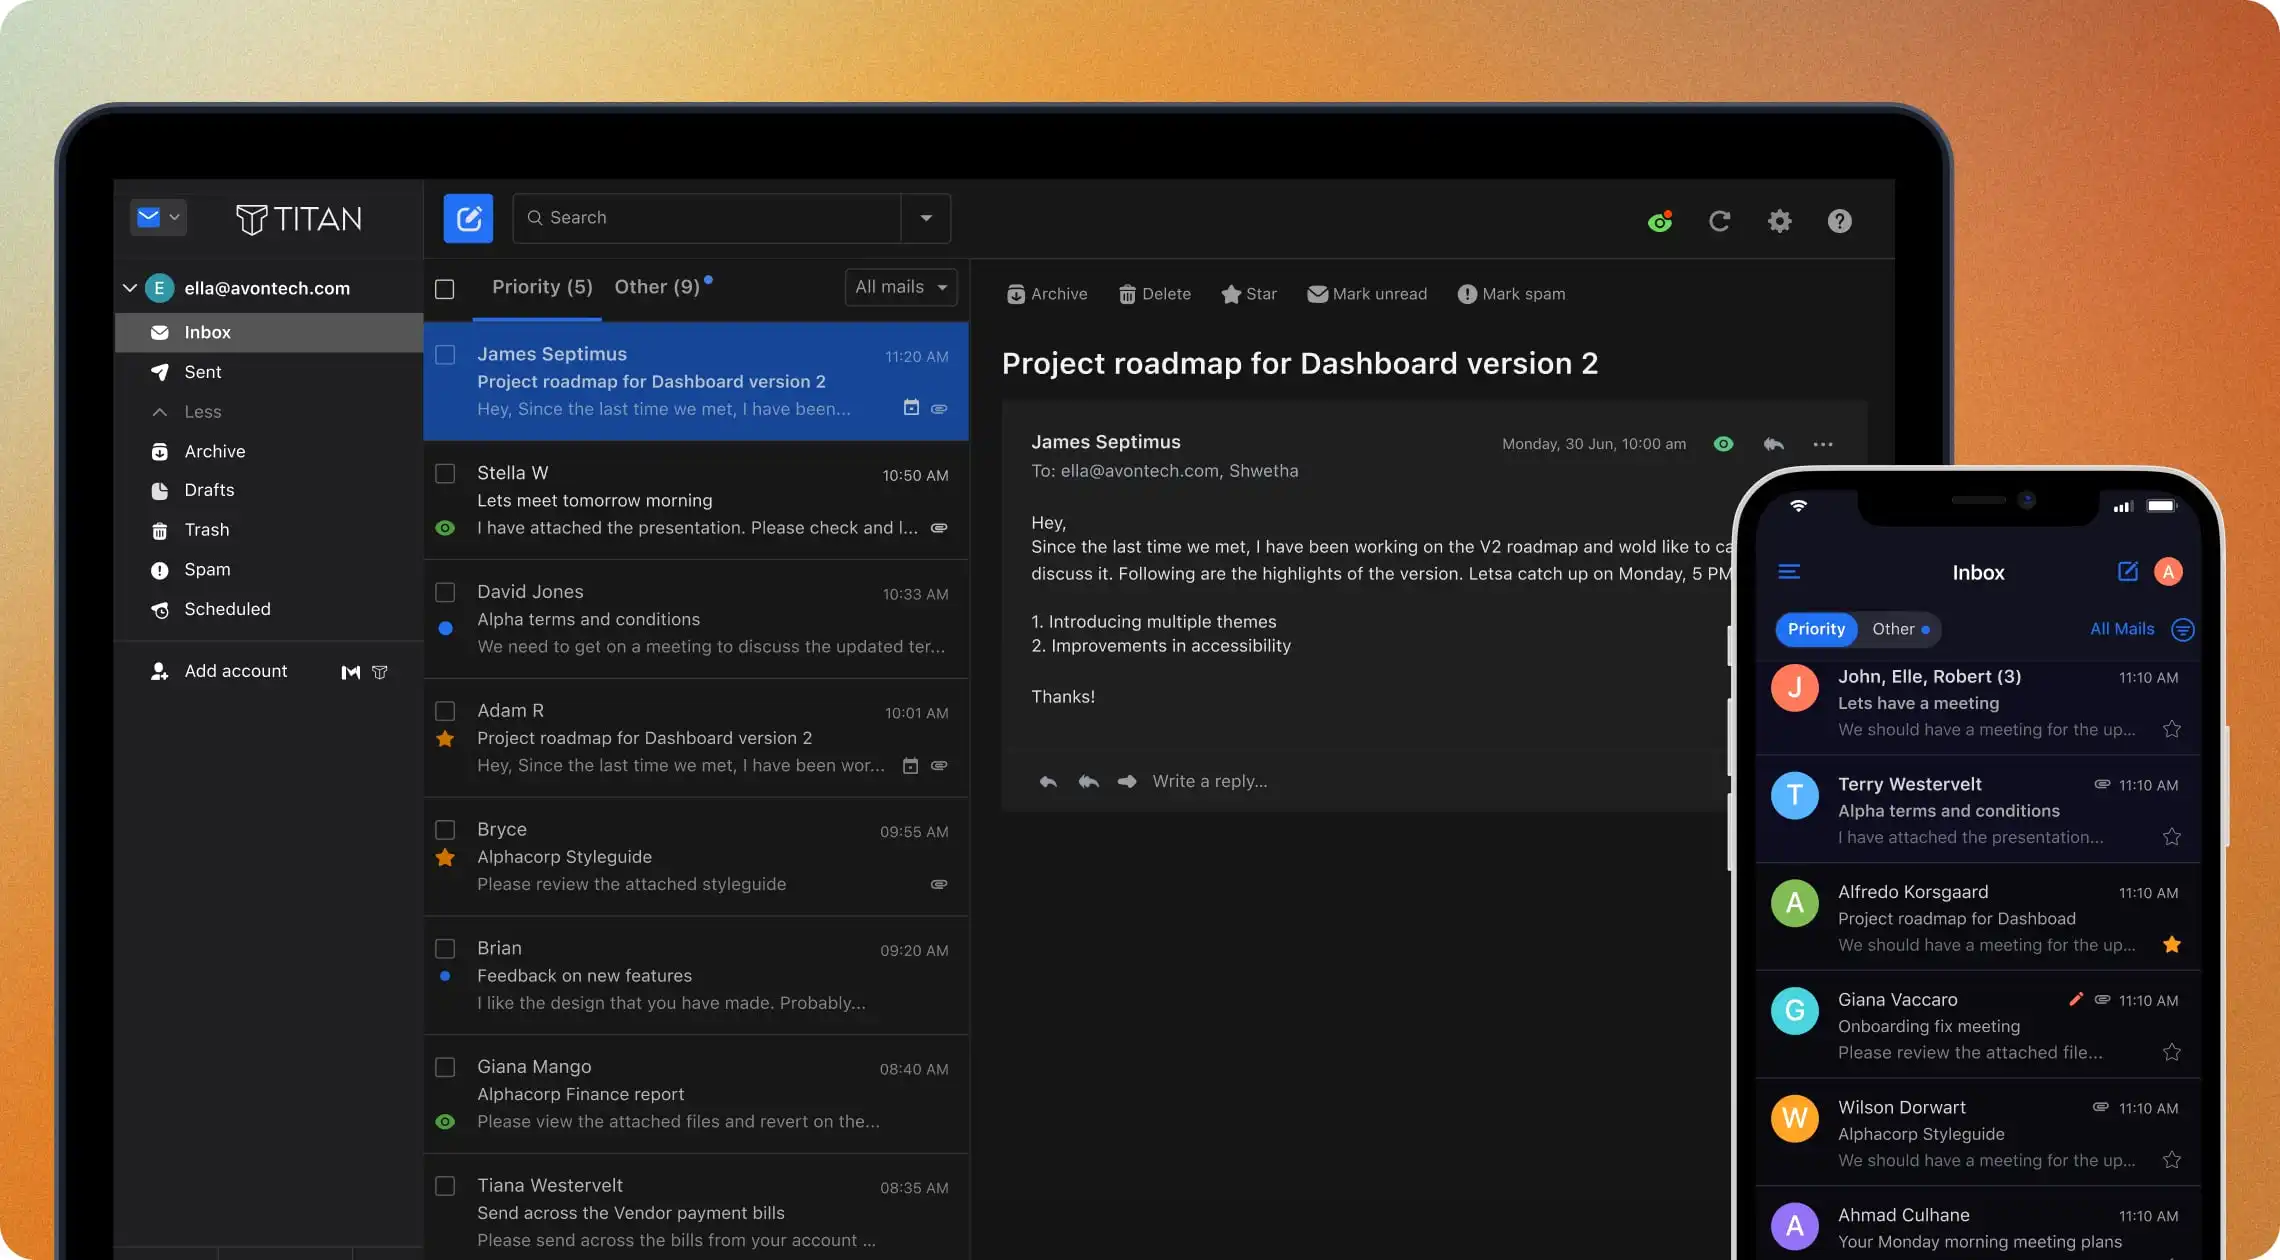Screen dimensions: 2280x1260
Task: Click the blue compose email button
Action: tap(468, 218)
